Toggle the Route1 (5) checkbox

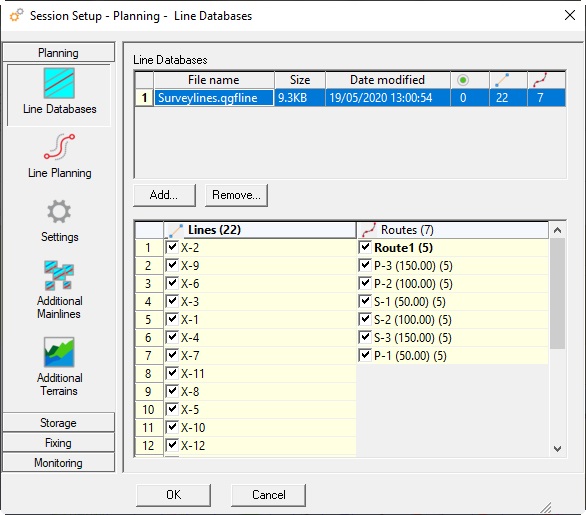pyautogui.click(x=364, y=247)
